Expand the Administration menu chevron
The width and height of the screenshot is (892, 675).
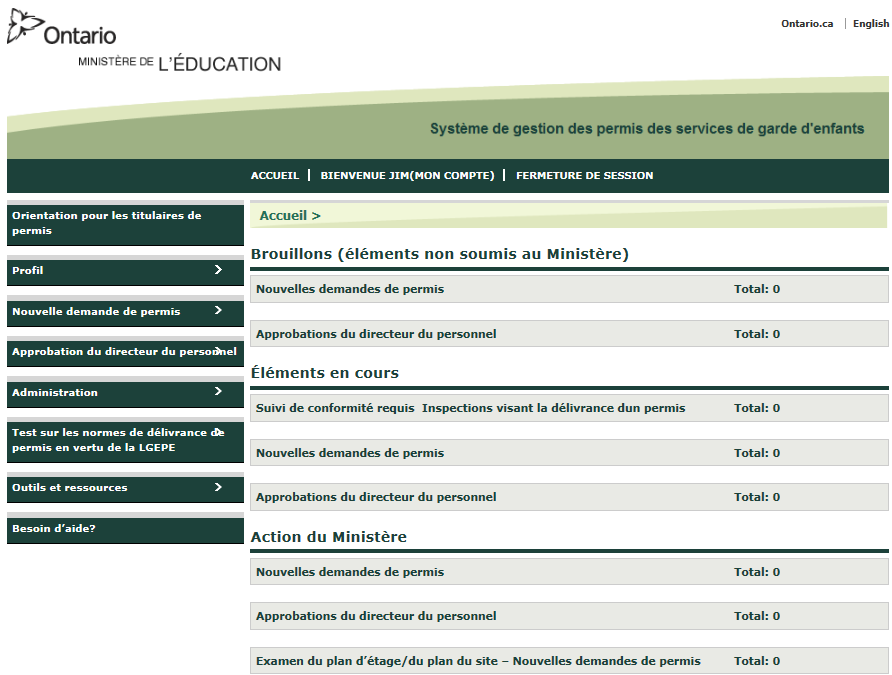pos(218,391)
